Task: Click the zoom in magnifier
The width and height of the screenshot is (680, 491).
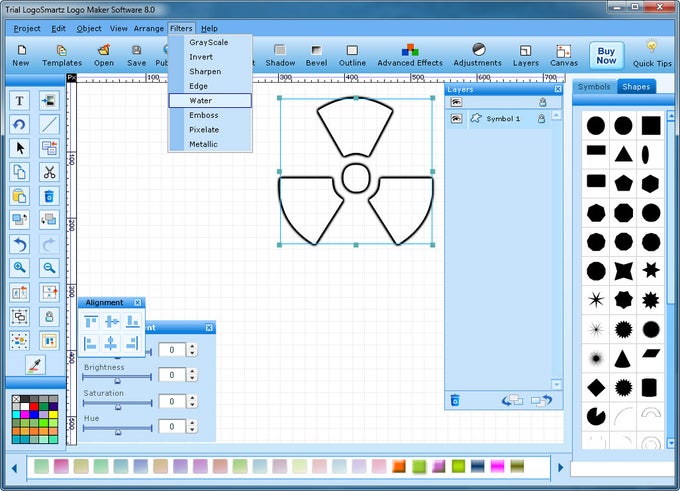Action: coord(20,268)
